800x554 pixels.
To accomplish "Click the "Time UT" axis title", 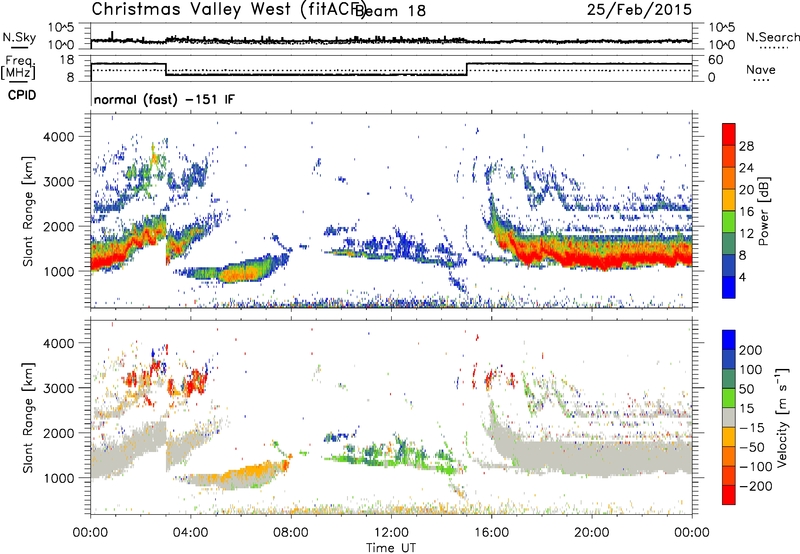I will pos(391,548).
